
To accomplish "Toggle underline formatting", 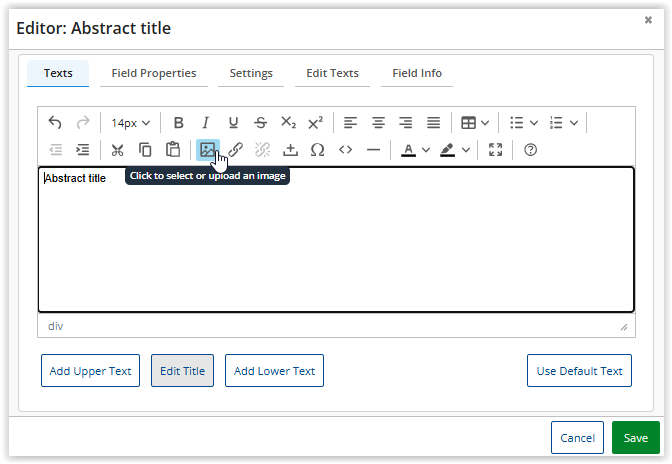I will (233, 123).
